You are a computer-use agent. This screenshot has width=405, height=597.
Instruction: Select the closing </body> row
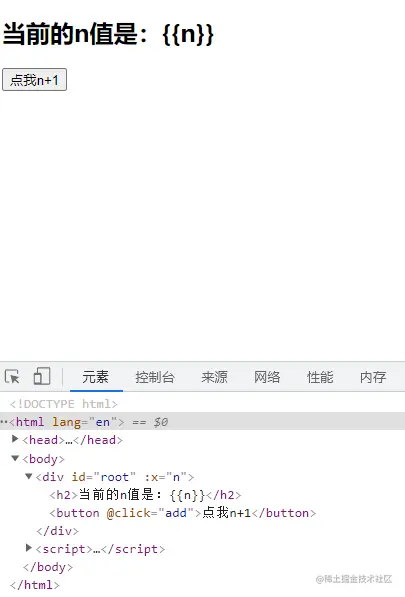(x=48, y=567)
